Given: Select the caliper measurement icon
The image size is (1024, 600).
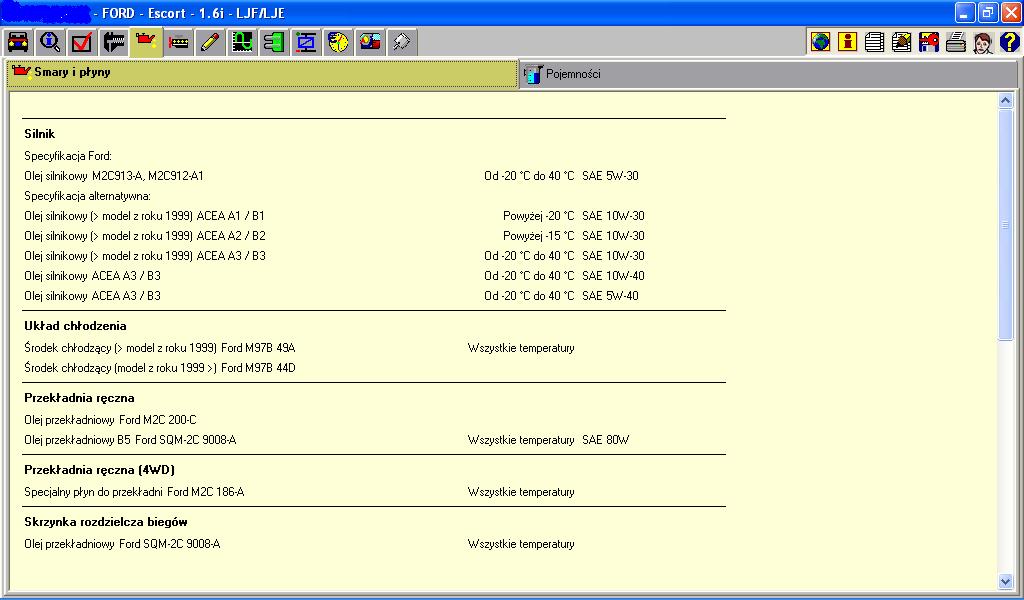Looking at the screenshot, I should point(114,42).
